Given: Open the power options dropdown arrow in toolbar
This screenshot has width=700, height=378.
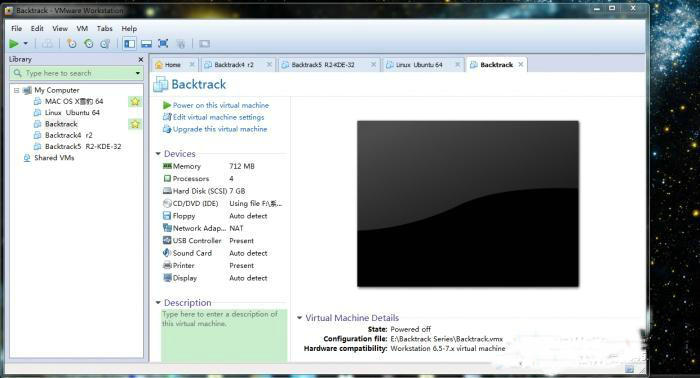Looking at the screenshot, I should click(x=26, y=44).
